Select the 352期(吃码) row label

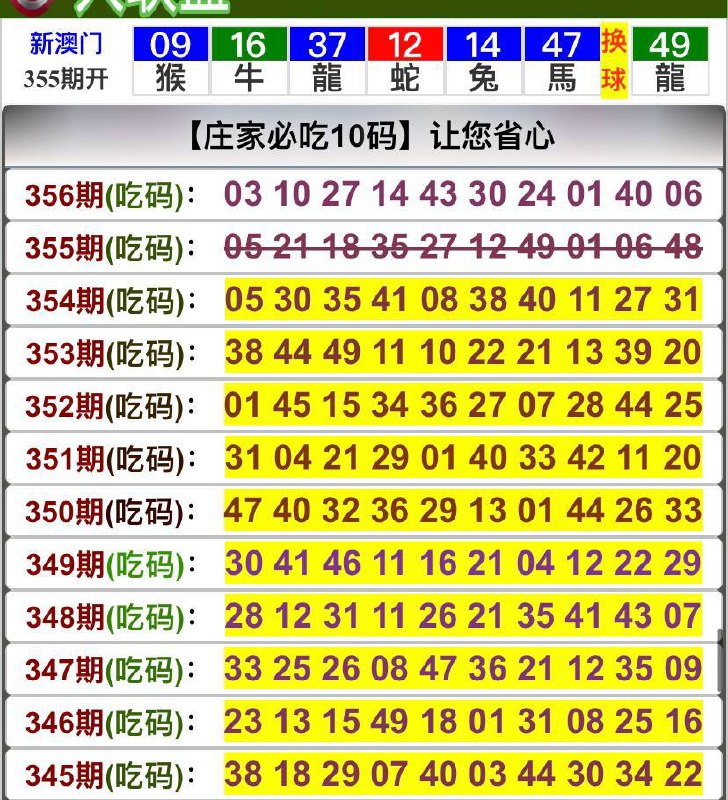coord(110,407)
